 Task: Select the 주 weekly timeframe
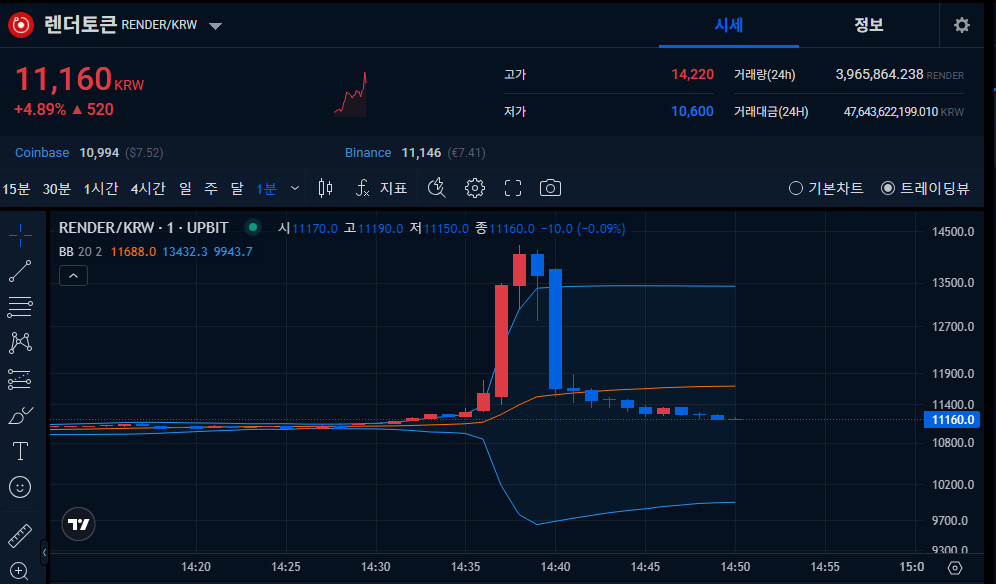point(211,188)
